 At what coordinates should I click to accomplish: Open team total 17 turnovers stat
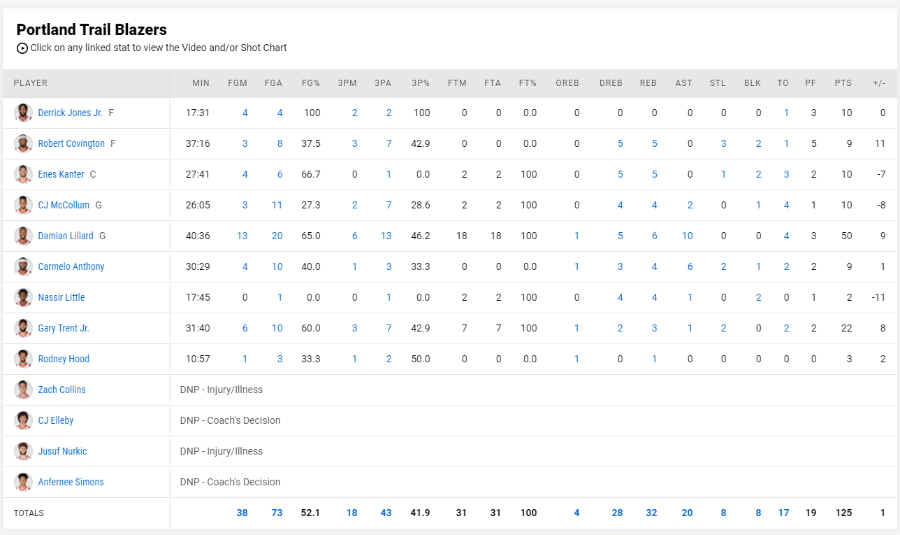click(783, 513)
